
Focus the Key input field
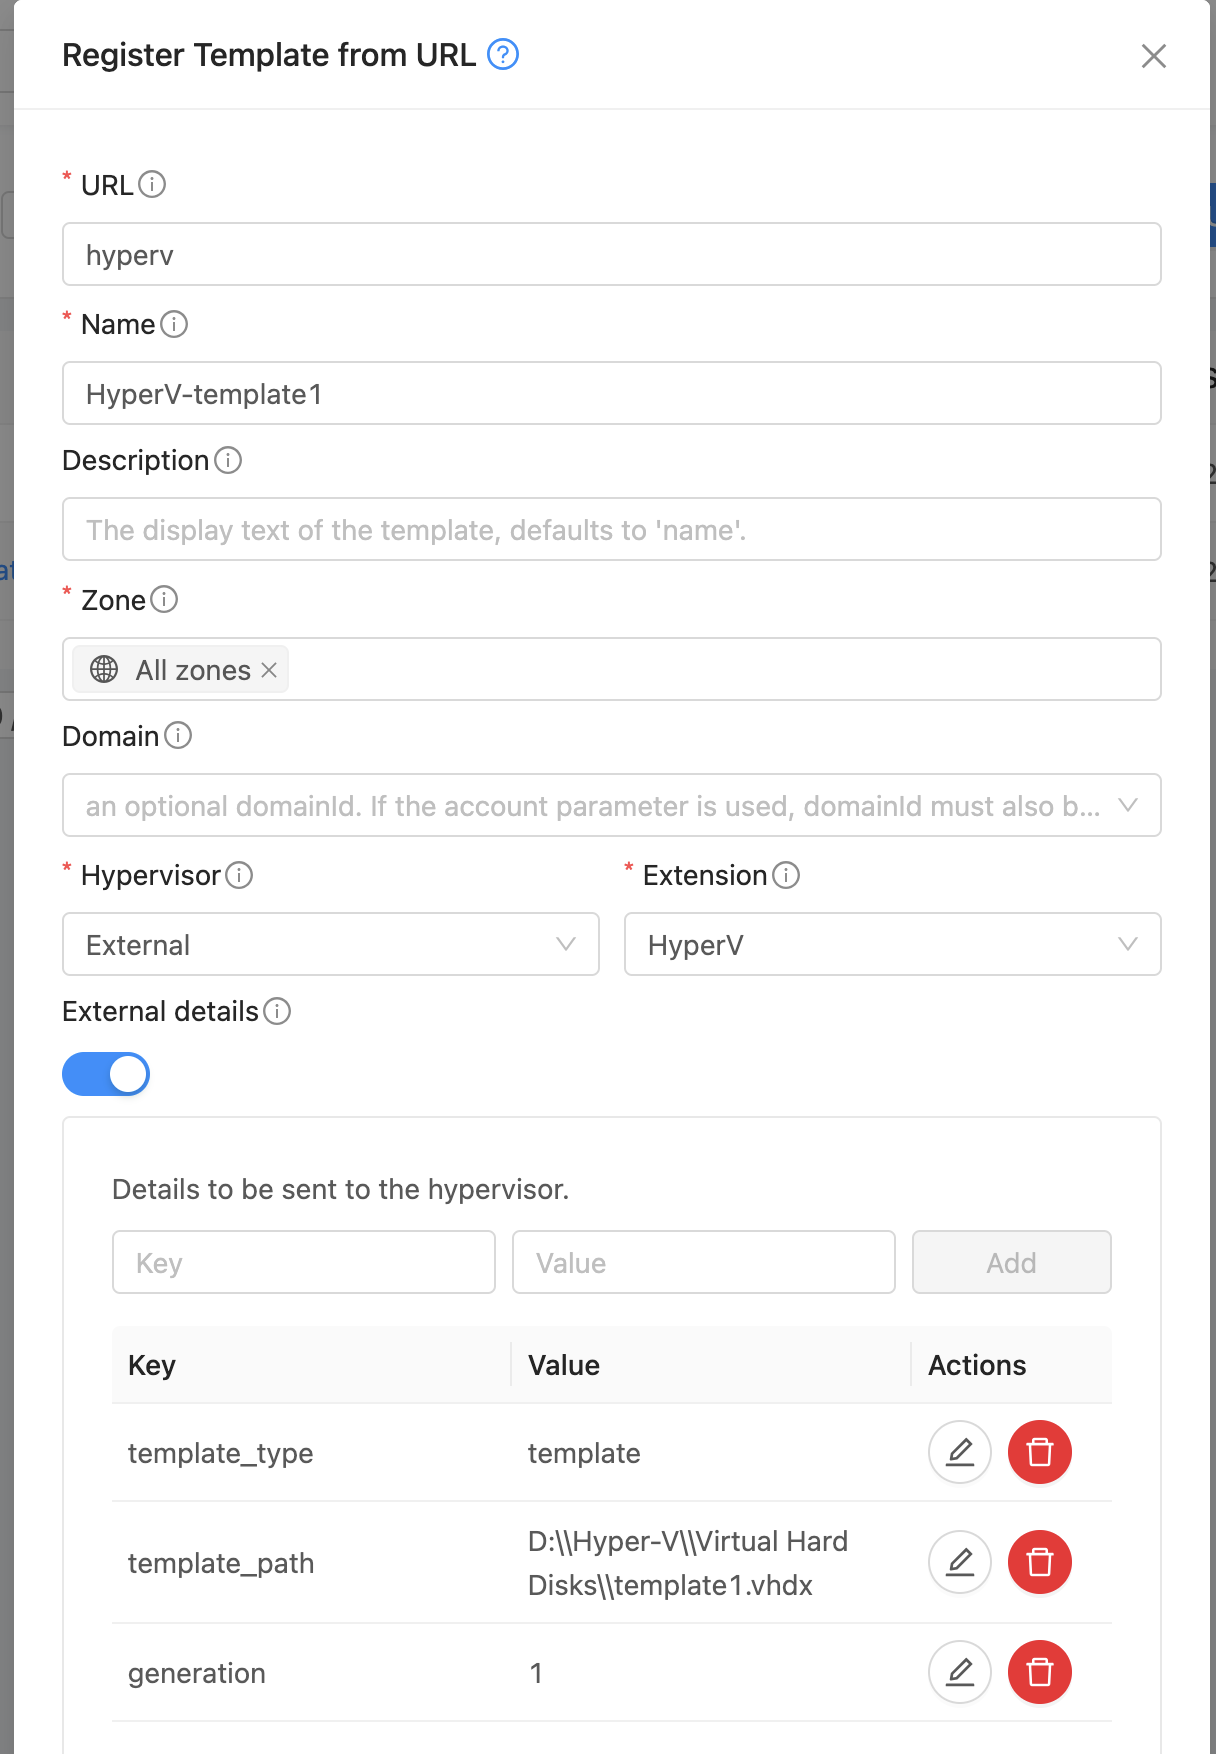point(303,1262)
